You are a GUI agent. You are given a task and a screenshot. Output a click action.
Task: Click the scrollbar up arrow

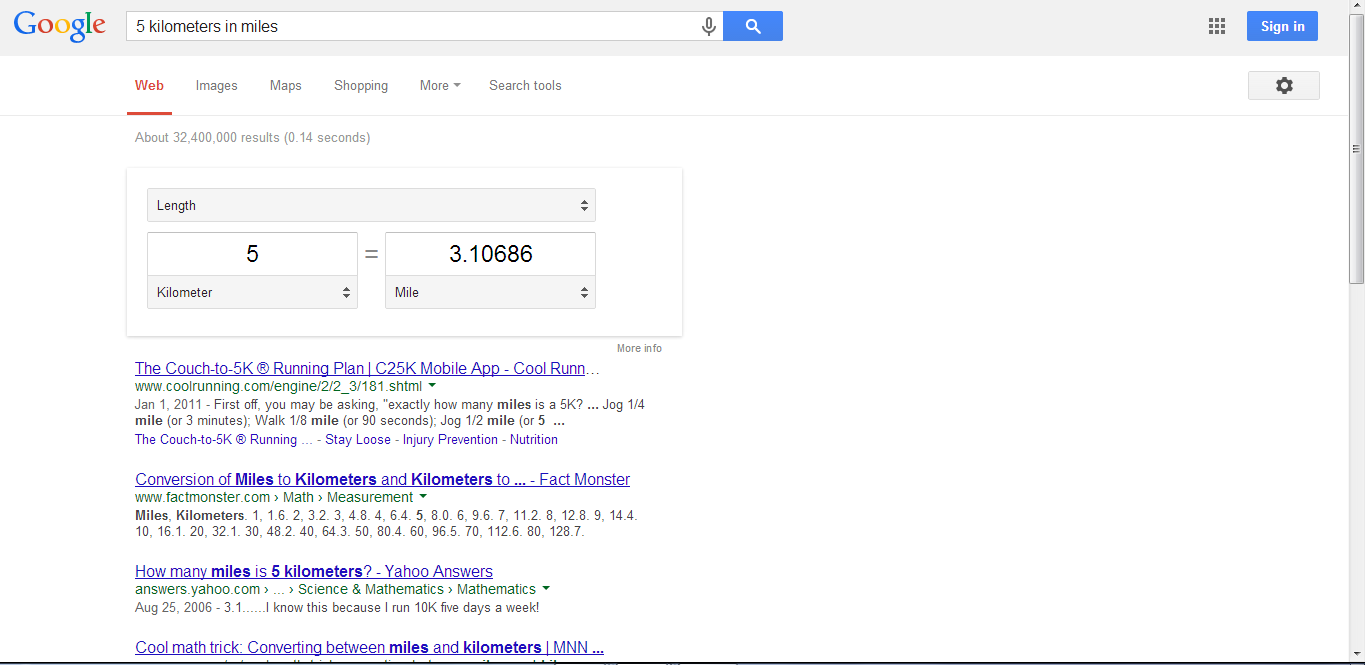point(1356,8)
